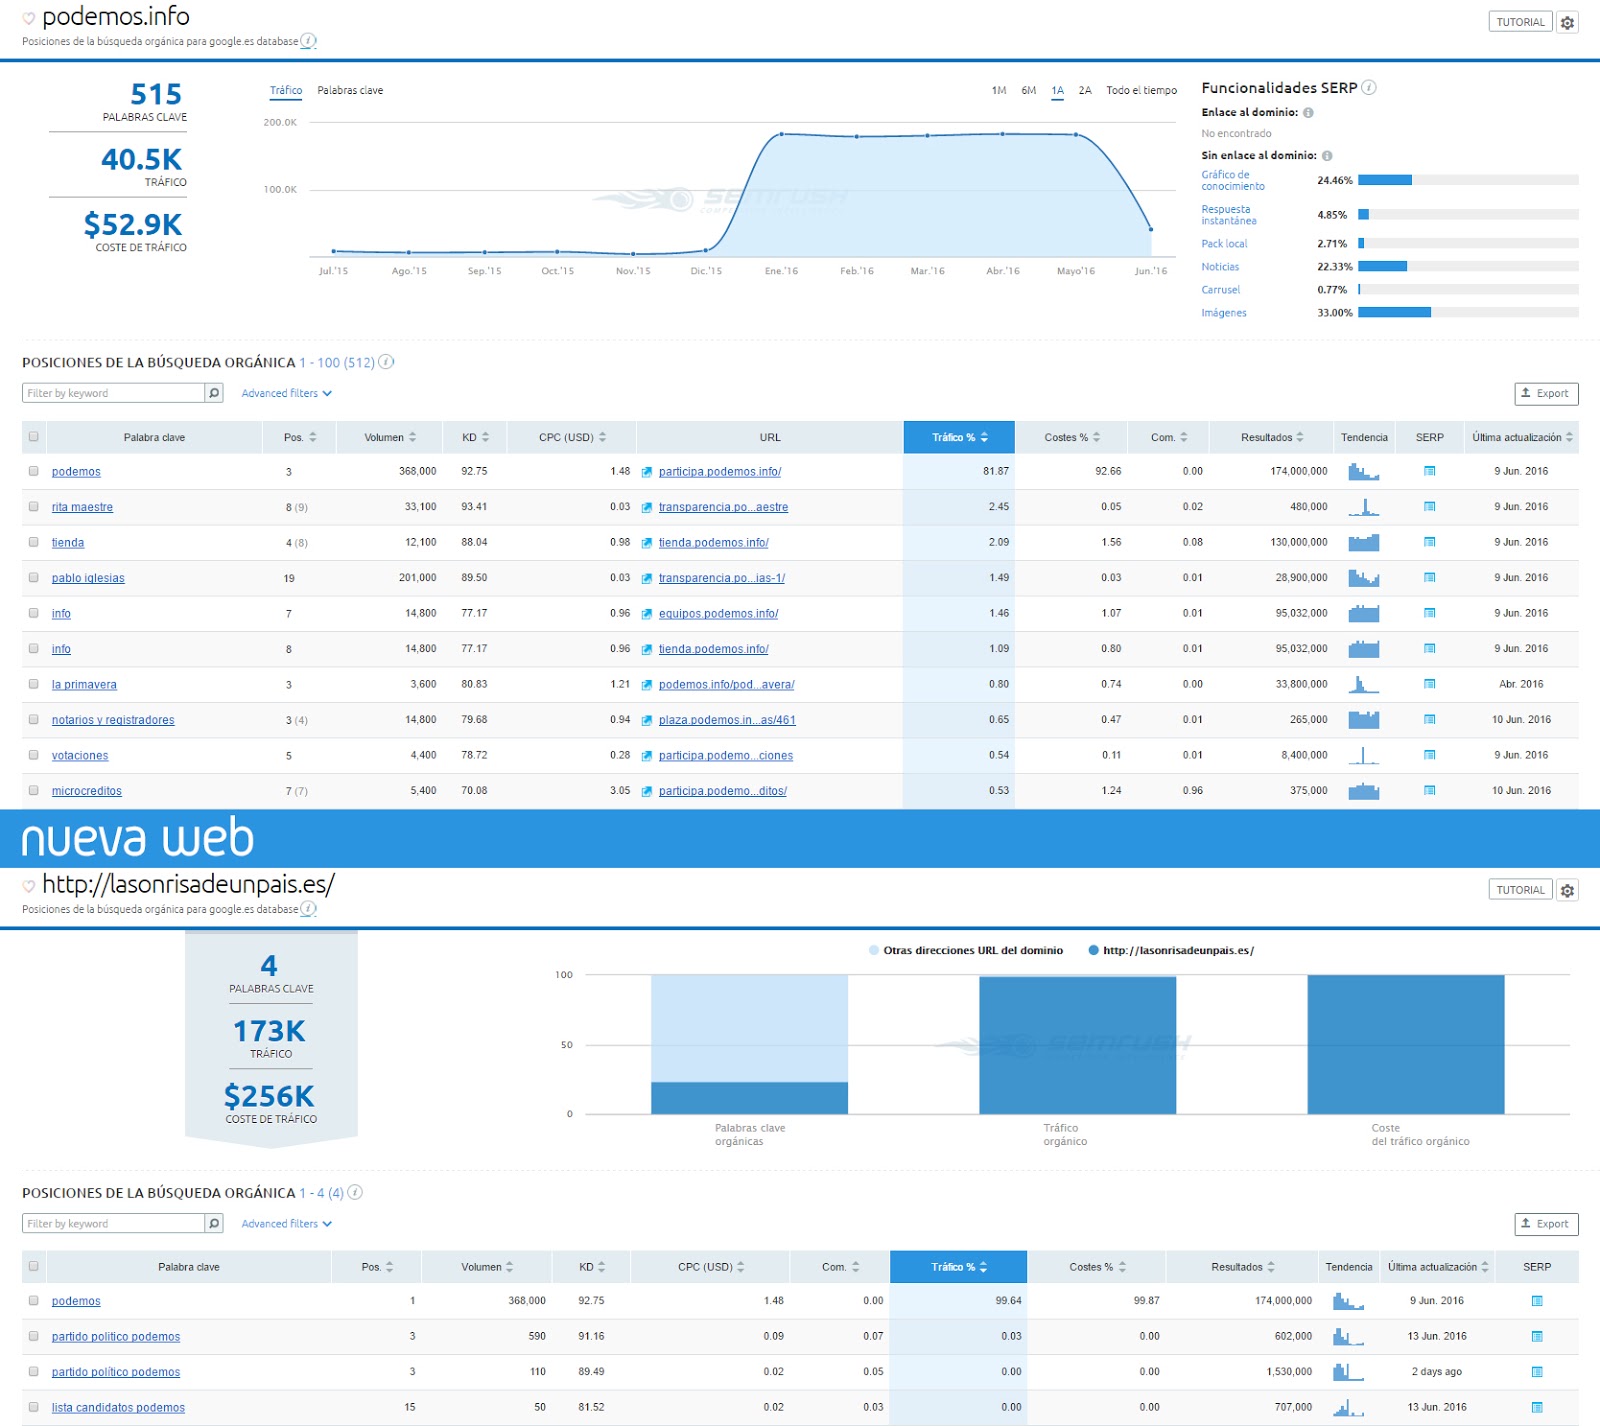1600x1426 pixels.
Task: Open SERP snapshot icon for lista candidatos podemos
Action: click(1537, 1407)
